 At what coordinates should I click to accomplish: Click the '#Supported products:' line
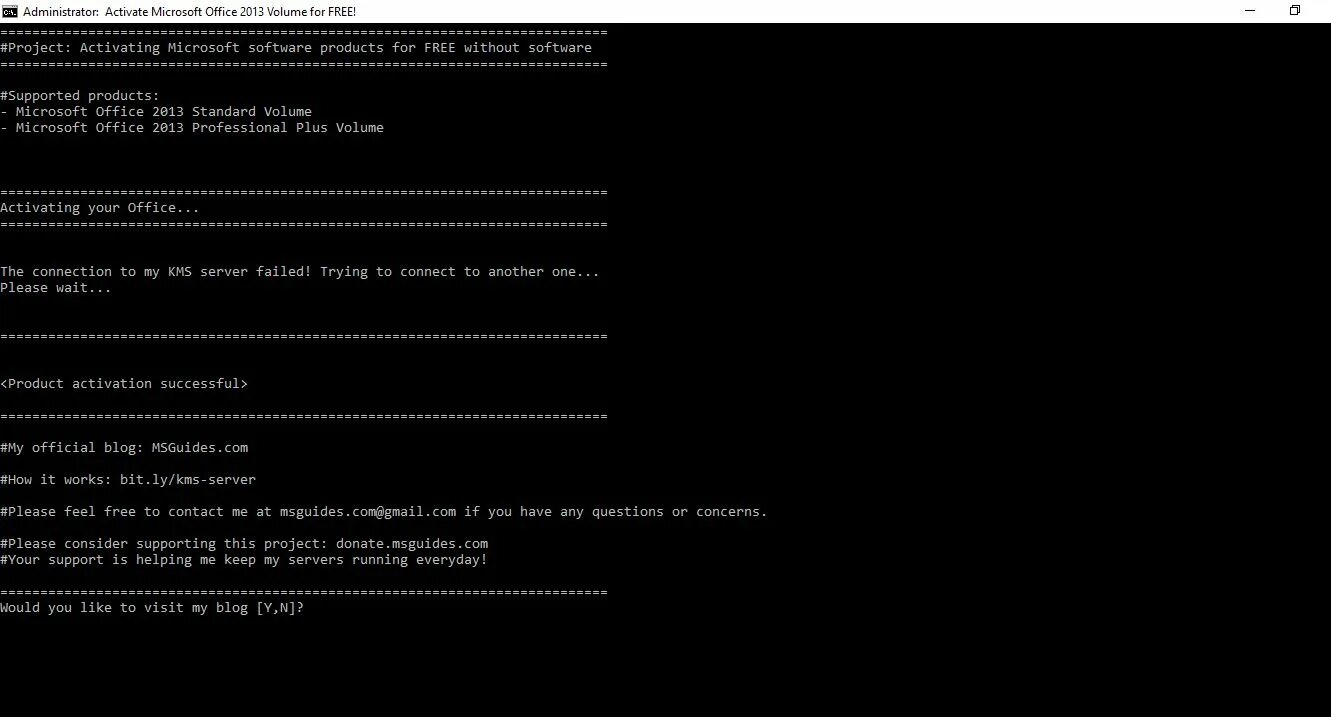coord(80,96)
